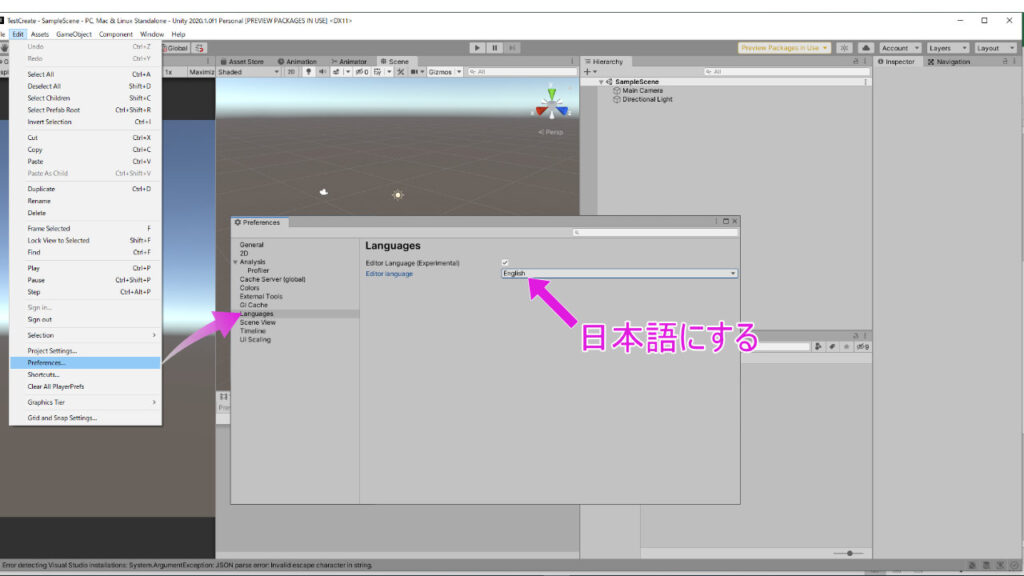
Task: Click the Step frame button
Action: pyautogui.click(x=512, y=47)
